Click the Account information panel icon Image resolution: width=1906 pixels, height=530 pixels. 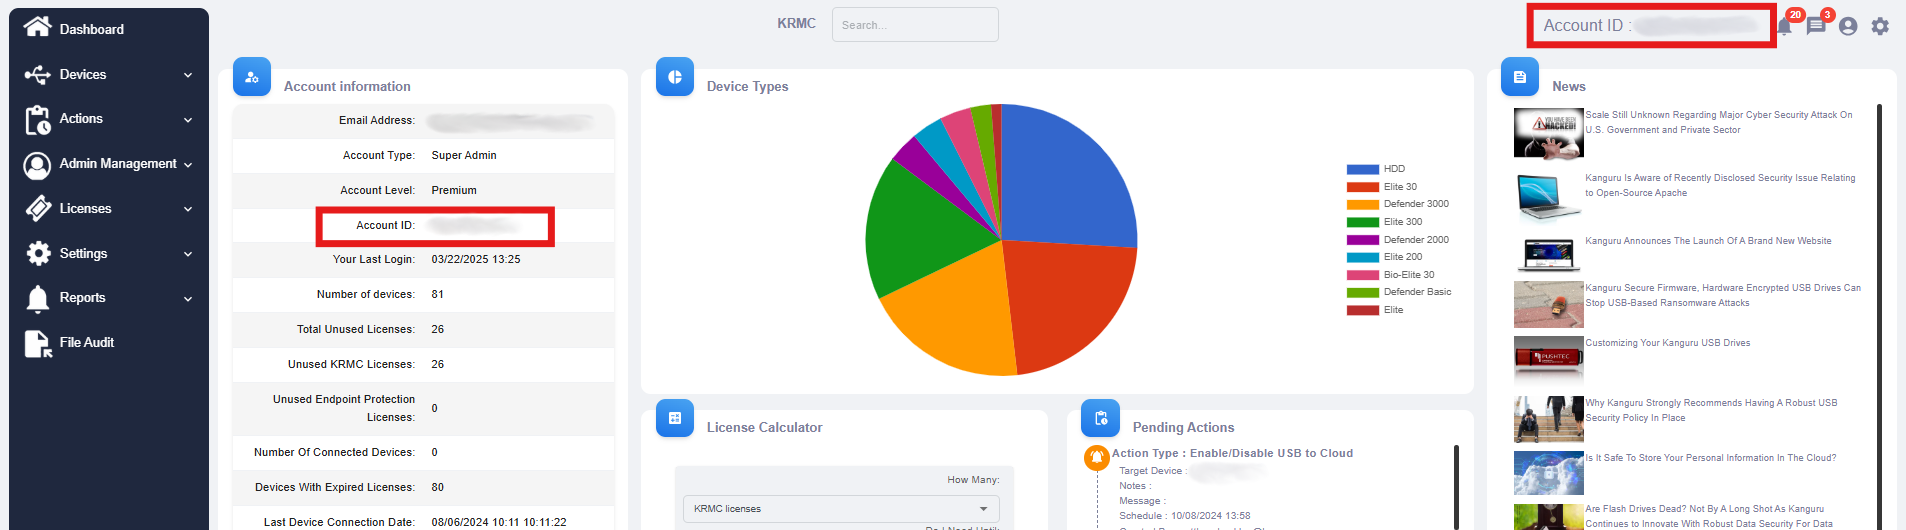coord(252,77)
